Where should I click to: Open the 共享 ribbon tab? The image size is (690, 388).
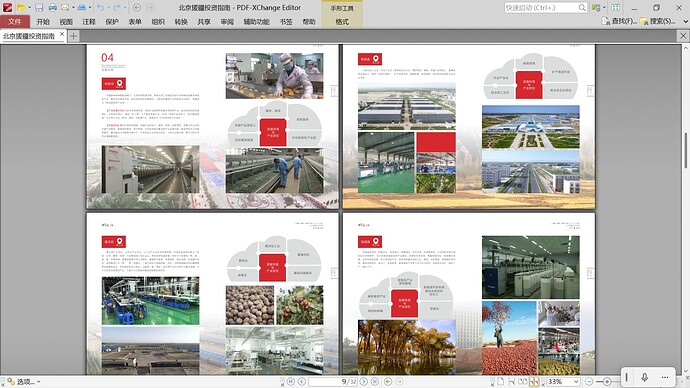coord(204,22)
